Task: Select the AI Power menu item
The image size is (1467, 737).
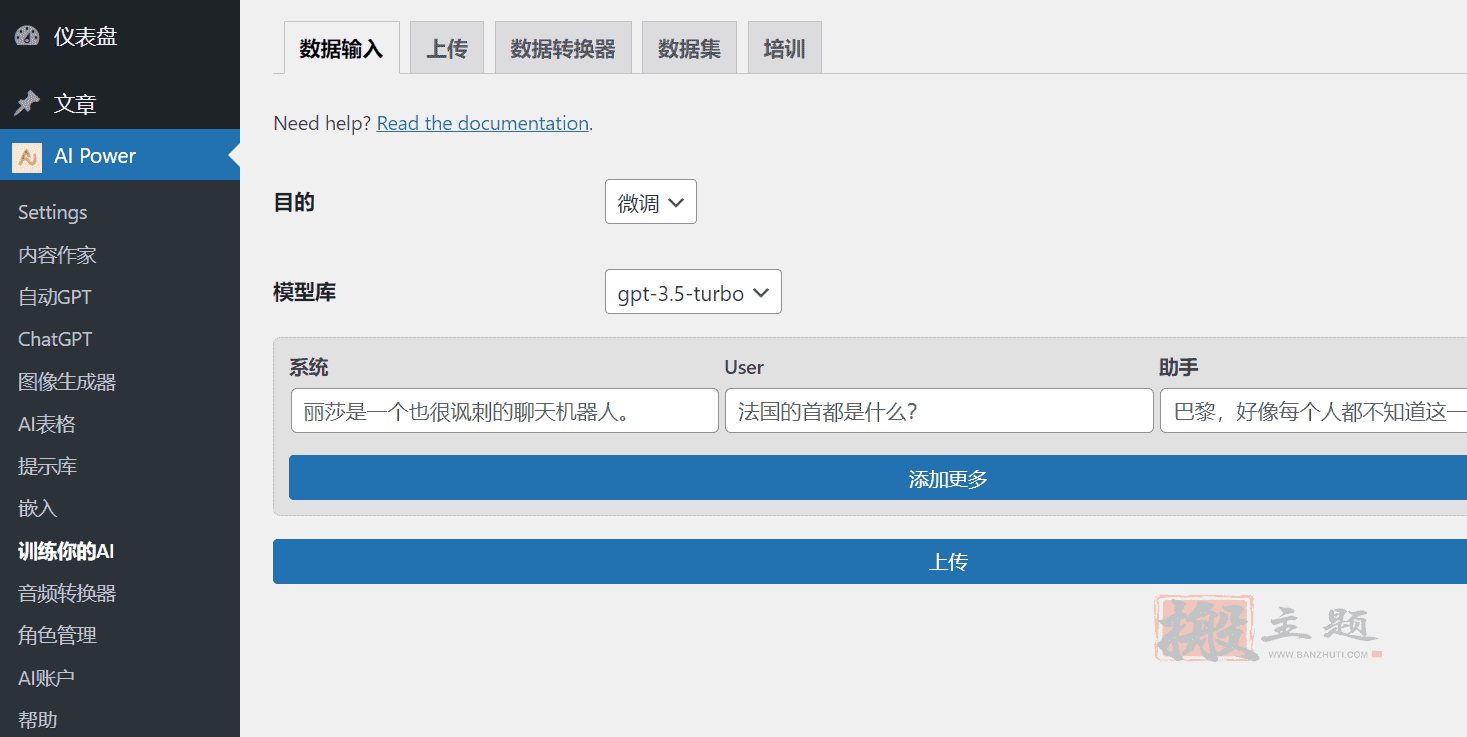Action: (120, 156)
